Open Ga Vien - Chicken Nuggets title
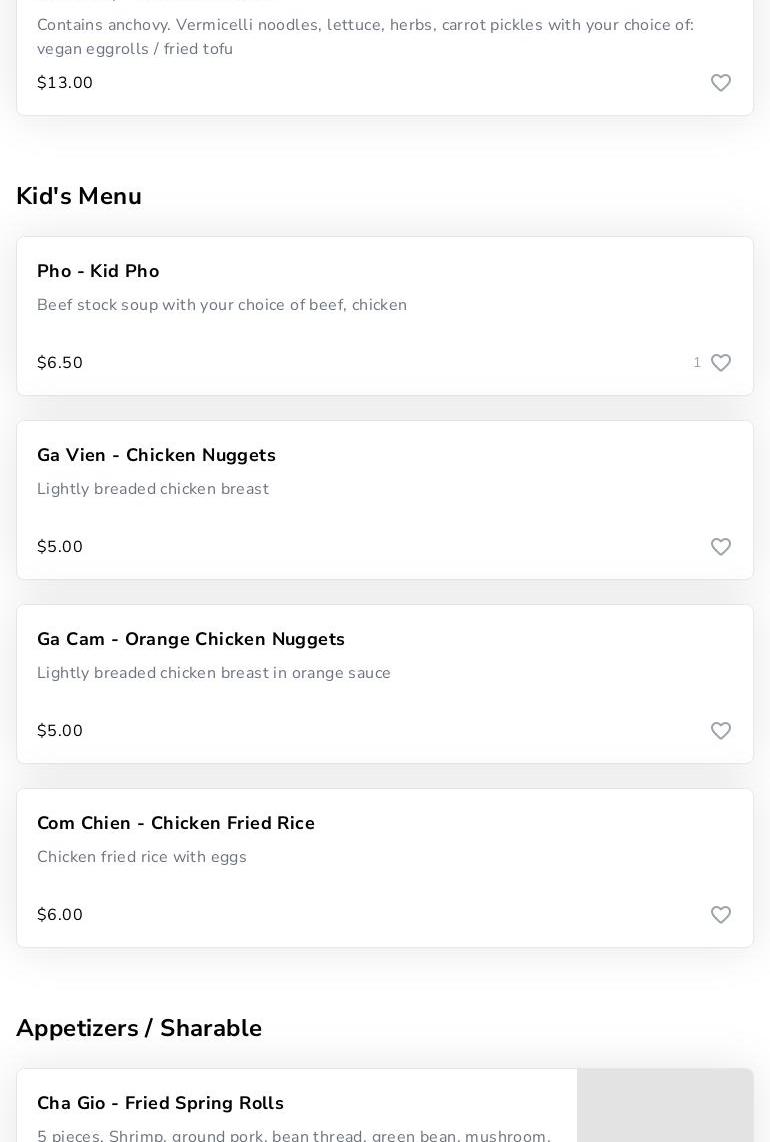770x1142 pixels. tap(156, 455)
